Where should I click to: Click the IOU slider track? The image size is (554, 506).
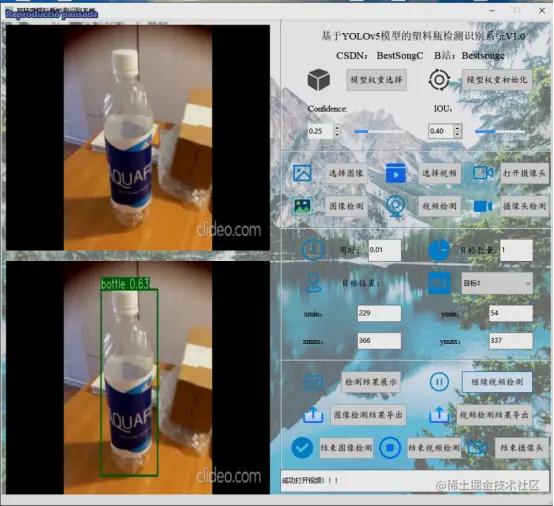(500, 131)
